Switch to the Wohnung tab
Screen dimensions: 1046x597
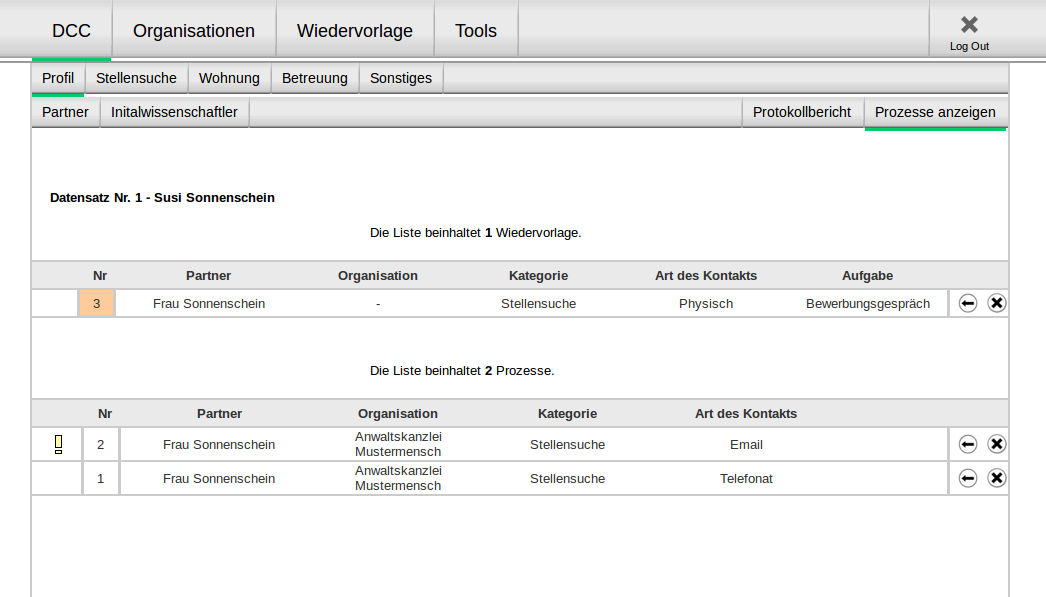229,78
